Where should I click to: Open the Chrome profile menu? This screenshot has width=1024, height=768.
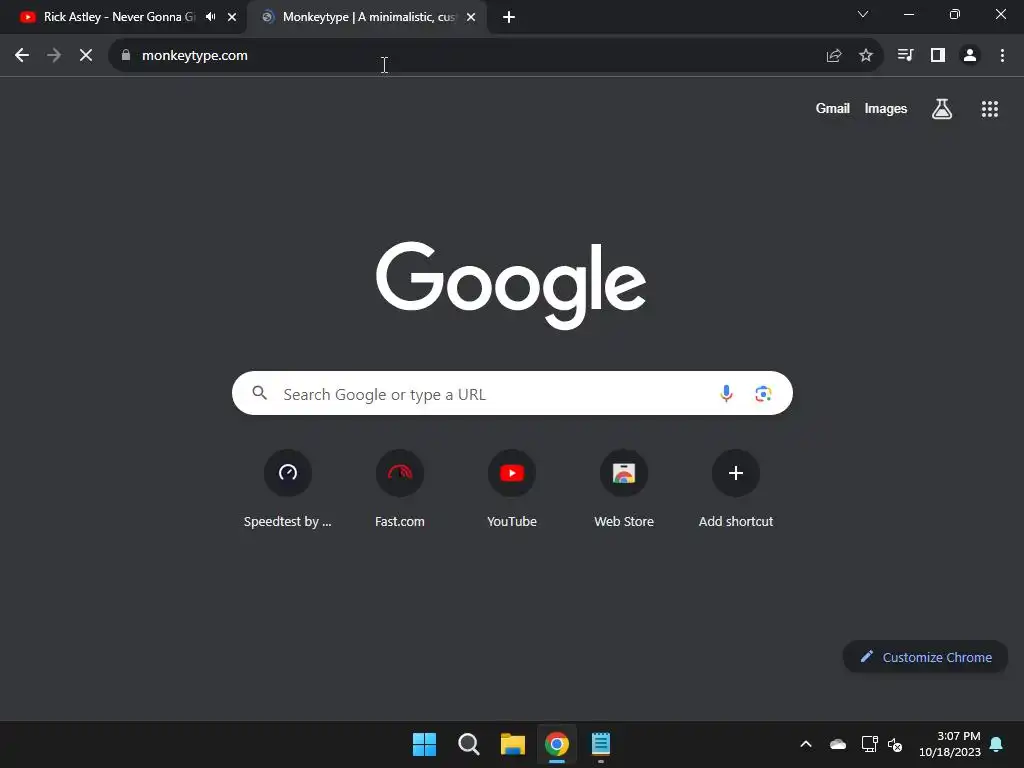pos(970,56)
